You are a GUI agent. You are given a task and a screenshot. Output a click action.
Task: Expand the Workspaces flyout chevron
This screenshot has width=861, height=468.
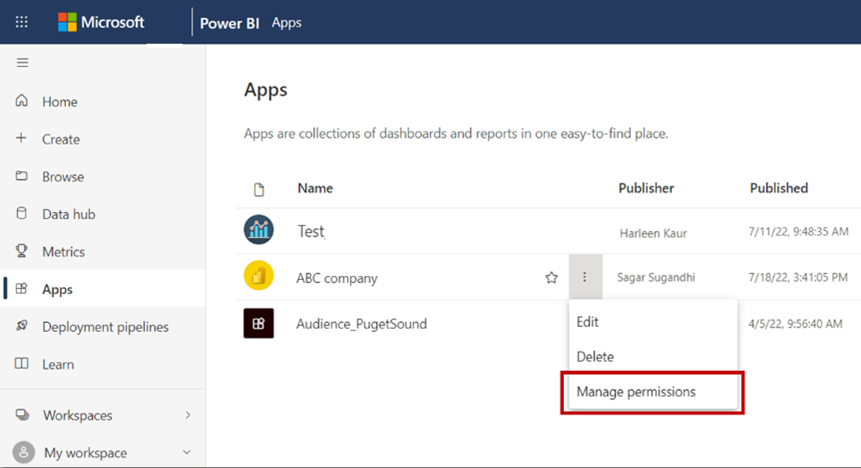coord(188,415)
